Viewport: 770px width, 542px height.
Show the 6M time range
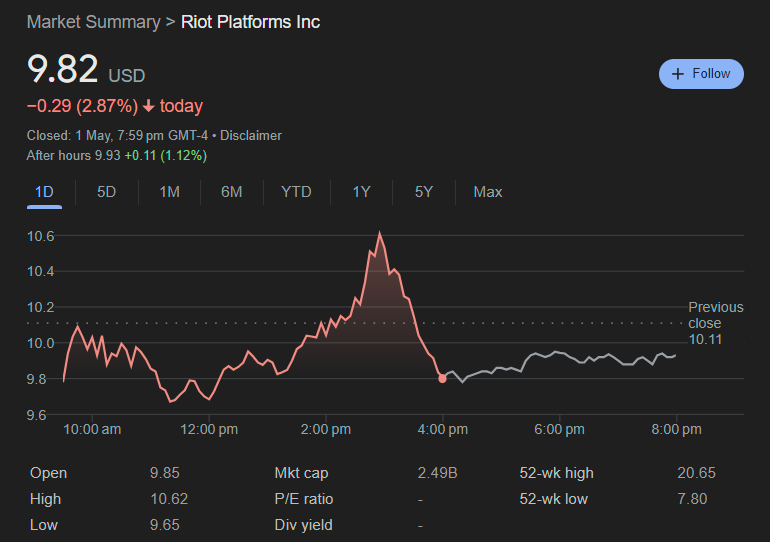[x=231, y=192]
